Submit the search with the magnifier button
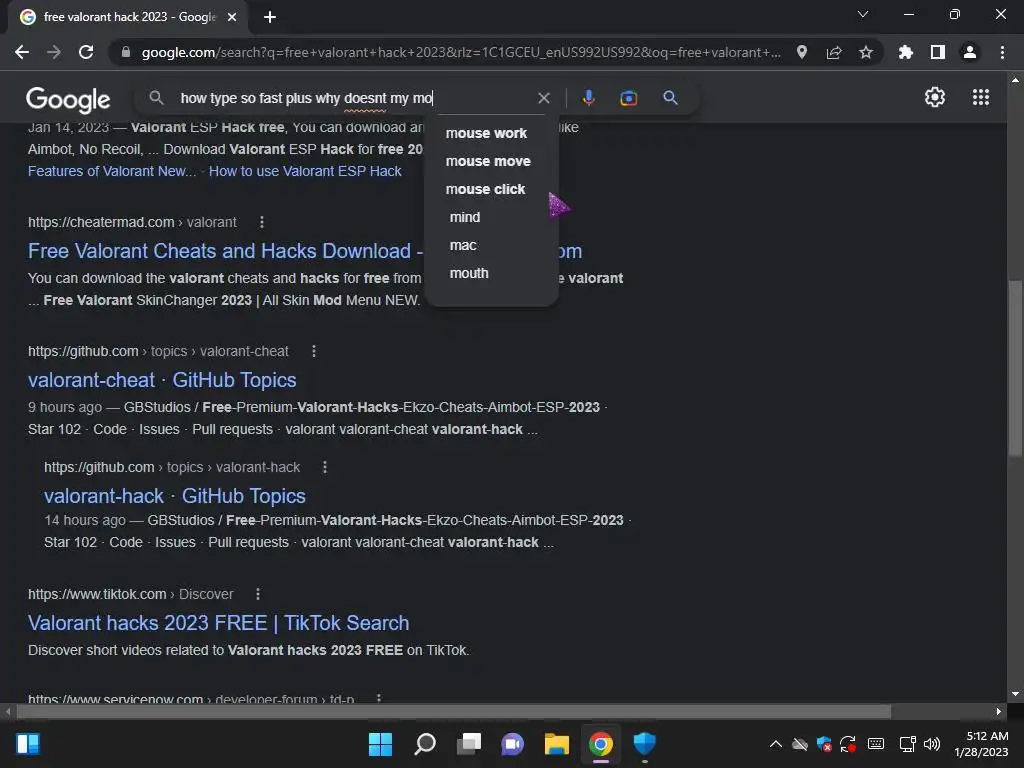Image resolution: width=1024 pixels, height=768 pixels. 670,98
